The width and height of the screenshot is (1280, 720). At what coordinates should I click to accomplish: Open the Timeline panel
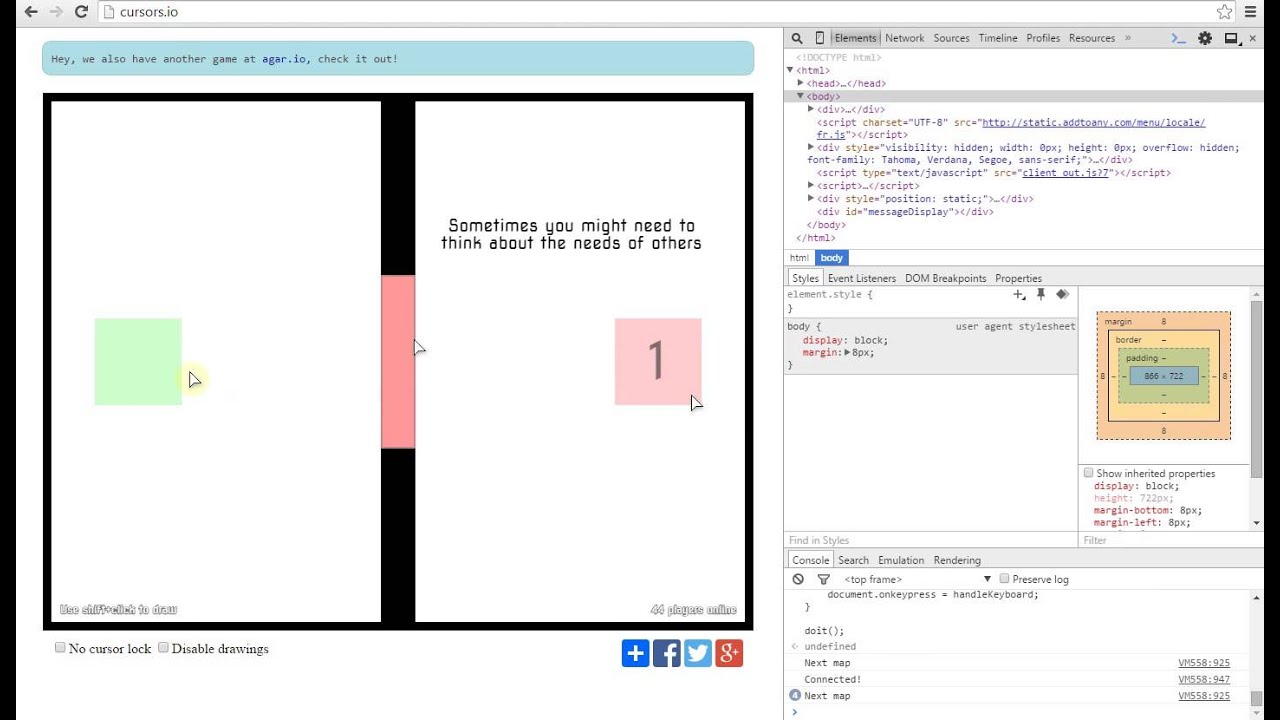coord(998,38)
